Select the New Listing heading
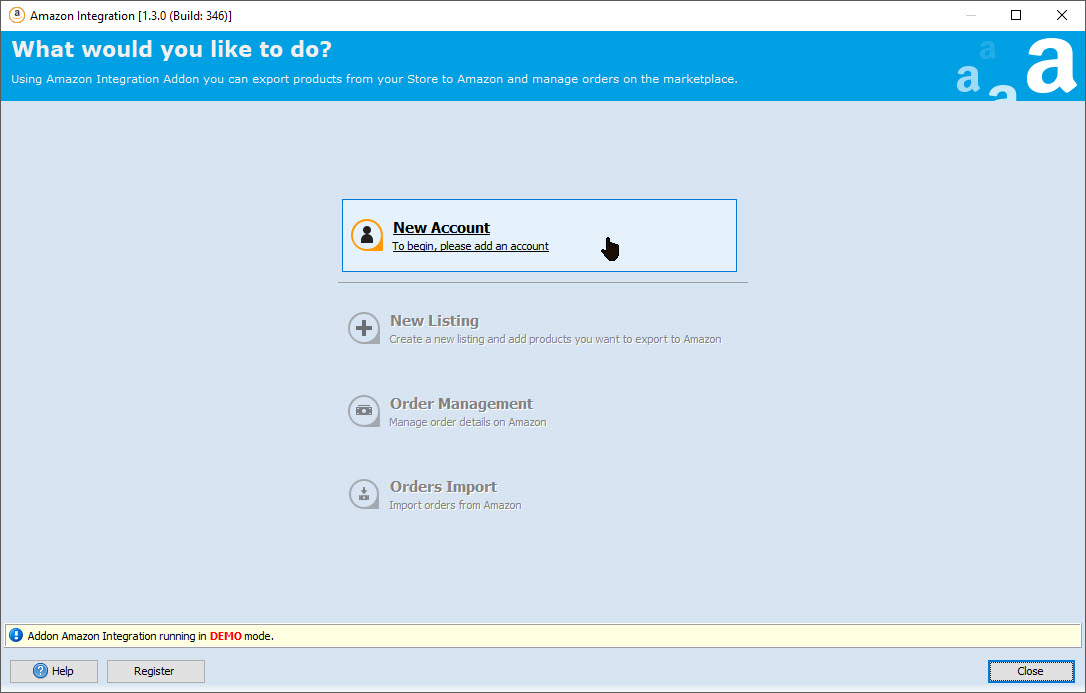Image resolution: width=1086 pixels, height=693 pixels. coord(434,321)
